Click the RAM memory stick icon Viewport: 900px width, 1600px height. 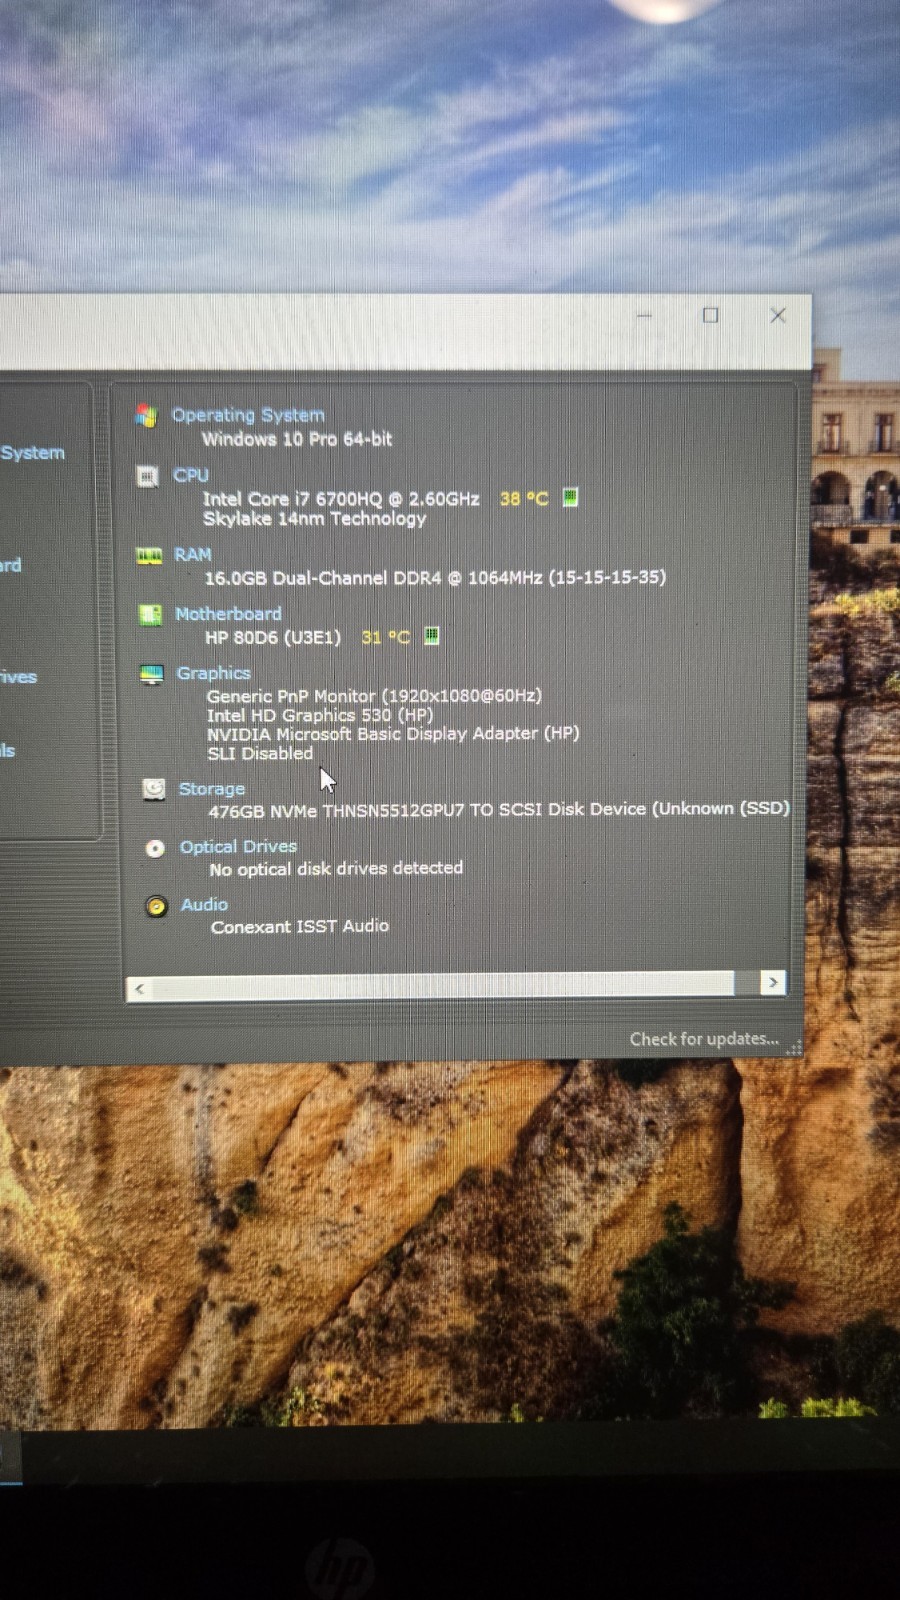pyautogui.click(x=149, y=556)
